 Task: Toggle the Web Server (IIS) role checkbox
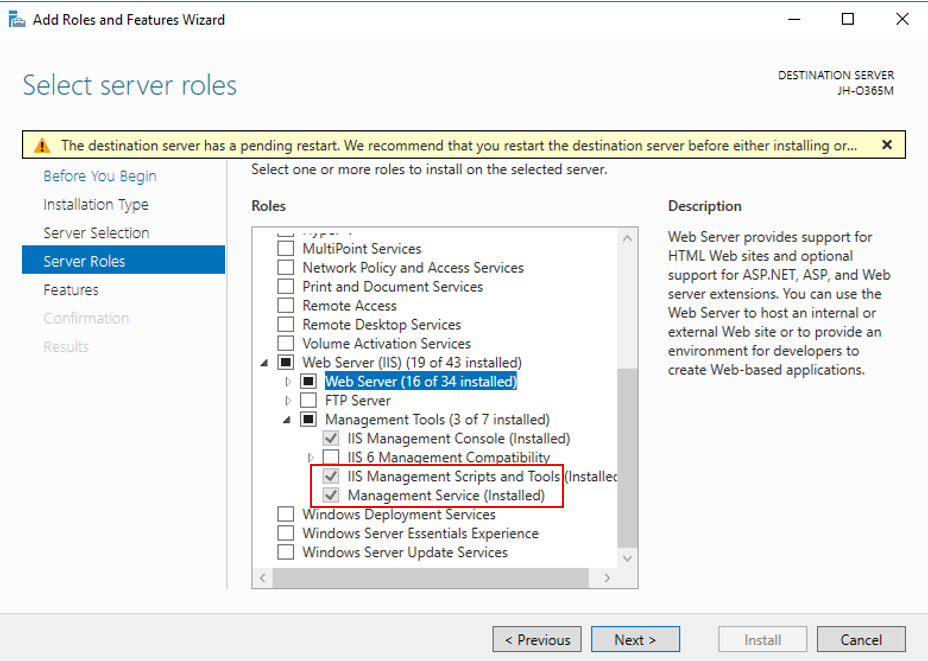286,362
